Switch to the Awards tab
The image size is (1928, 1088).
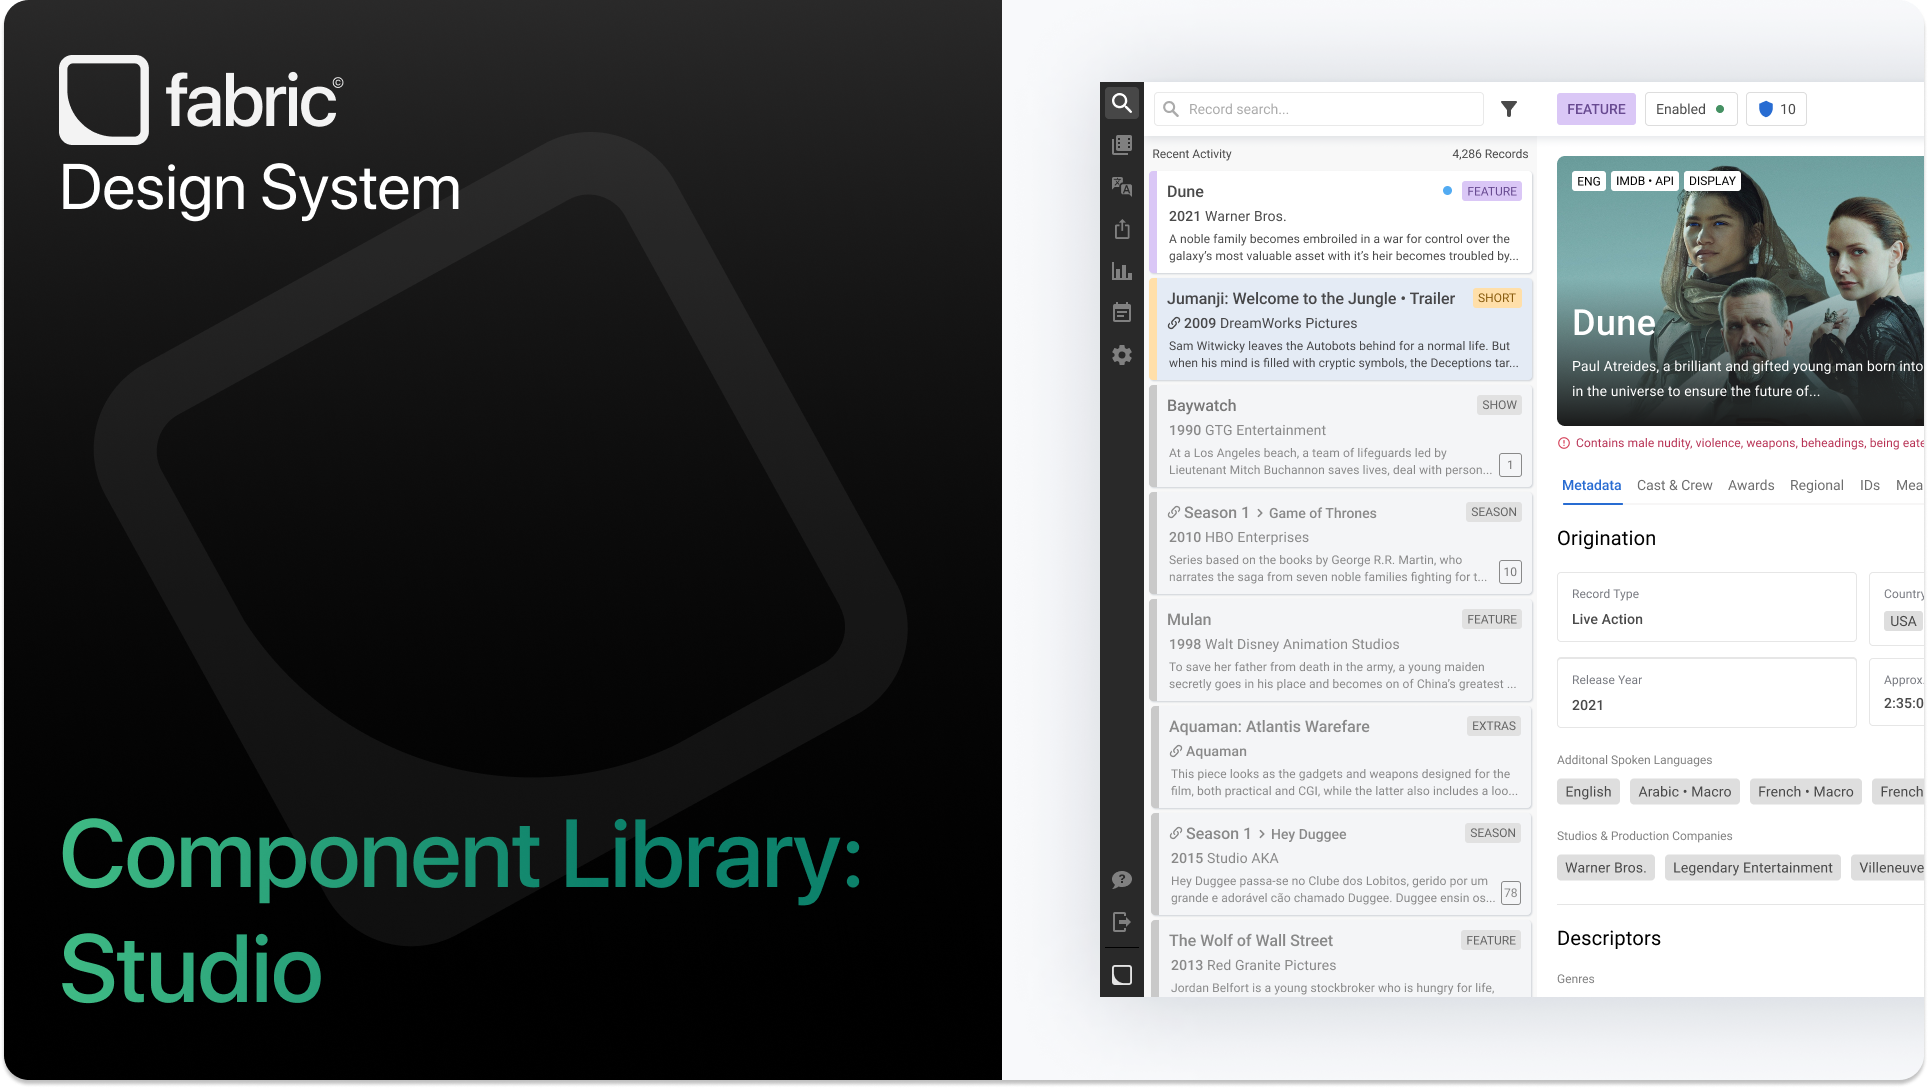pos(1751,485)
